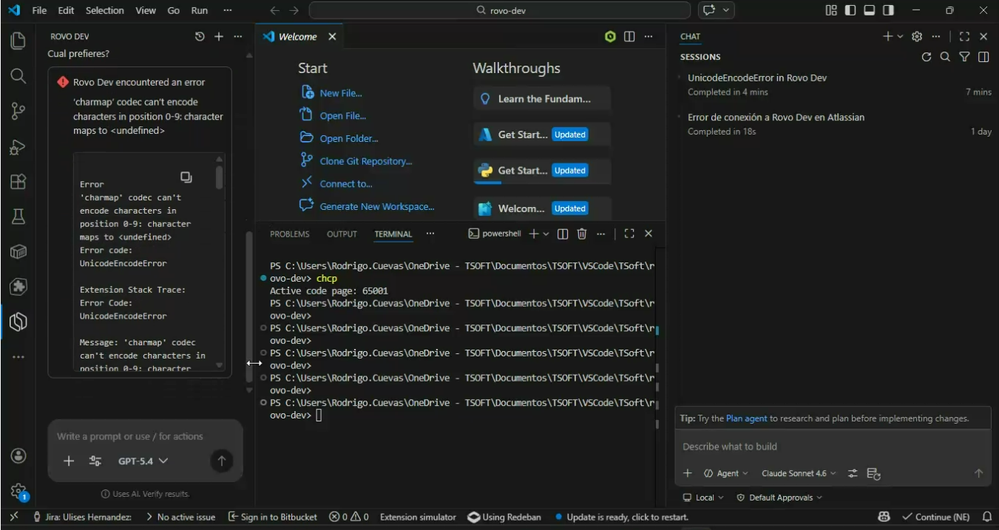Open the Search view in activity bar
The height and width of the screenshot is (530, 999).
tap(18, 76)
